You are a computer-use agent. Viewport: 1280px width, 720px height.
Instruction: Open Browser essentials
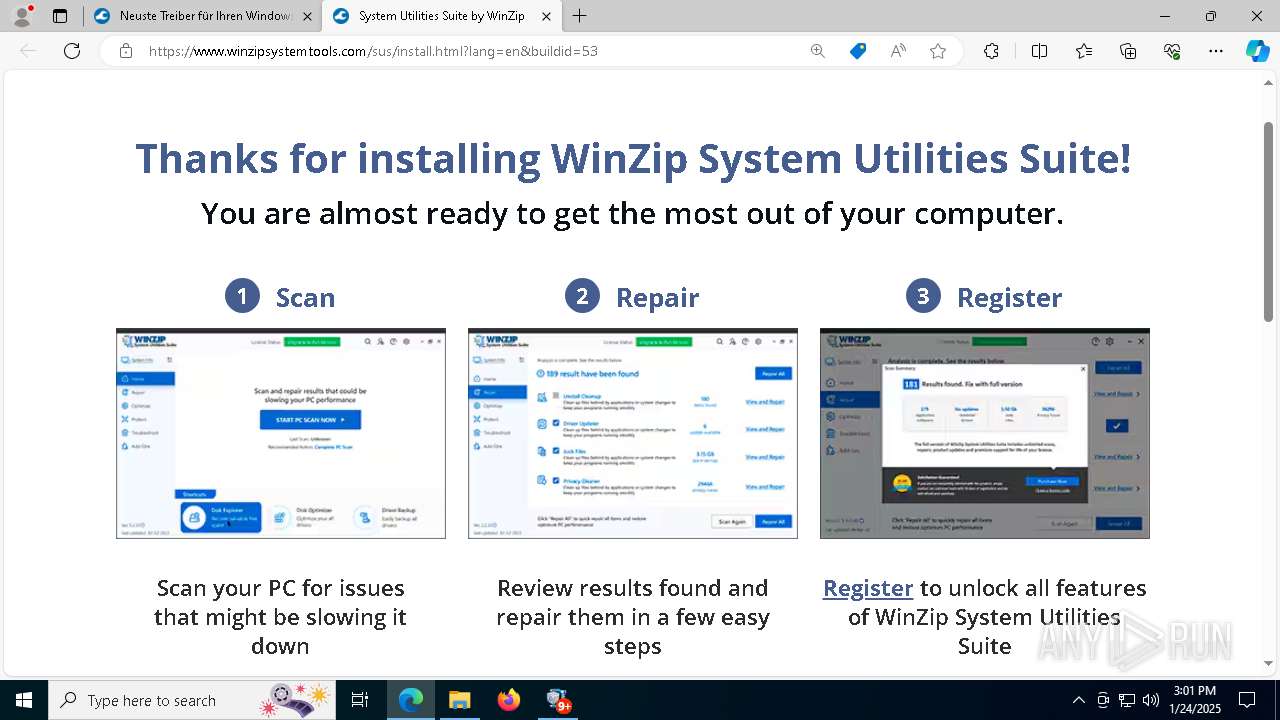pyautogui.click(x=1172, y=51)
